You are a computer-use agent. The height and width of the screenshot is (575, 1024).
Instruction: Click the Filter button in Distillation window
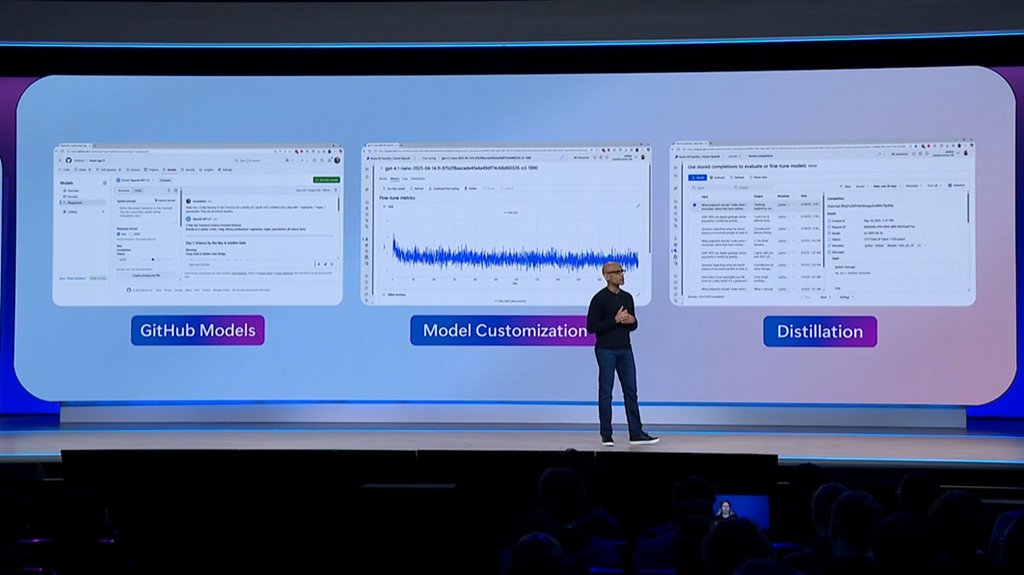846,186
